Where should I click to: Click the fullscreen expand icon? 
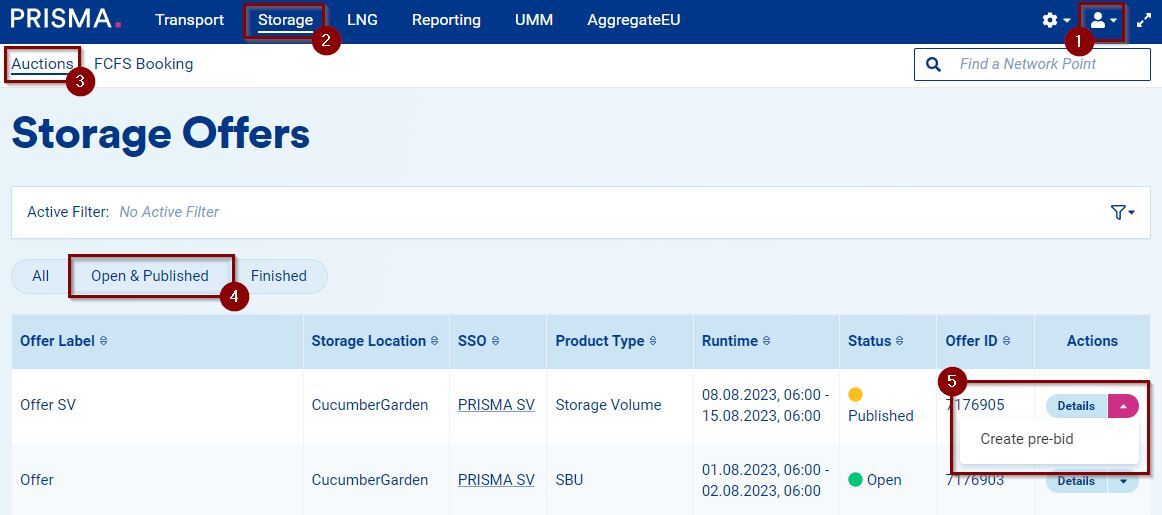(1144, 20)
